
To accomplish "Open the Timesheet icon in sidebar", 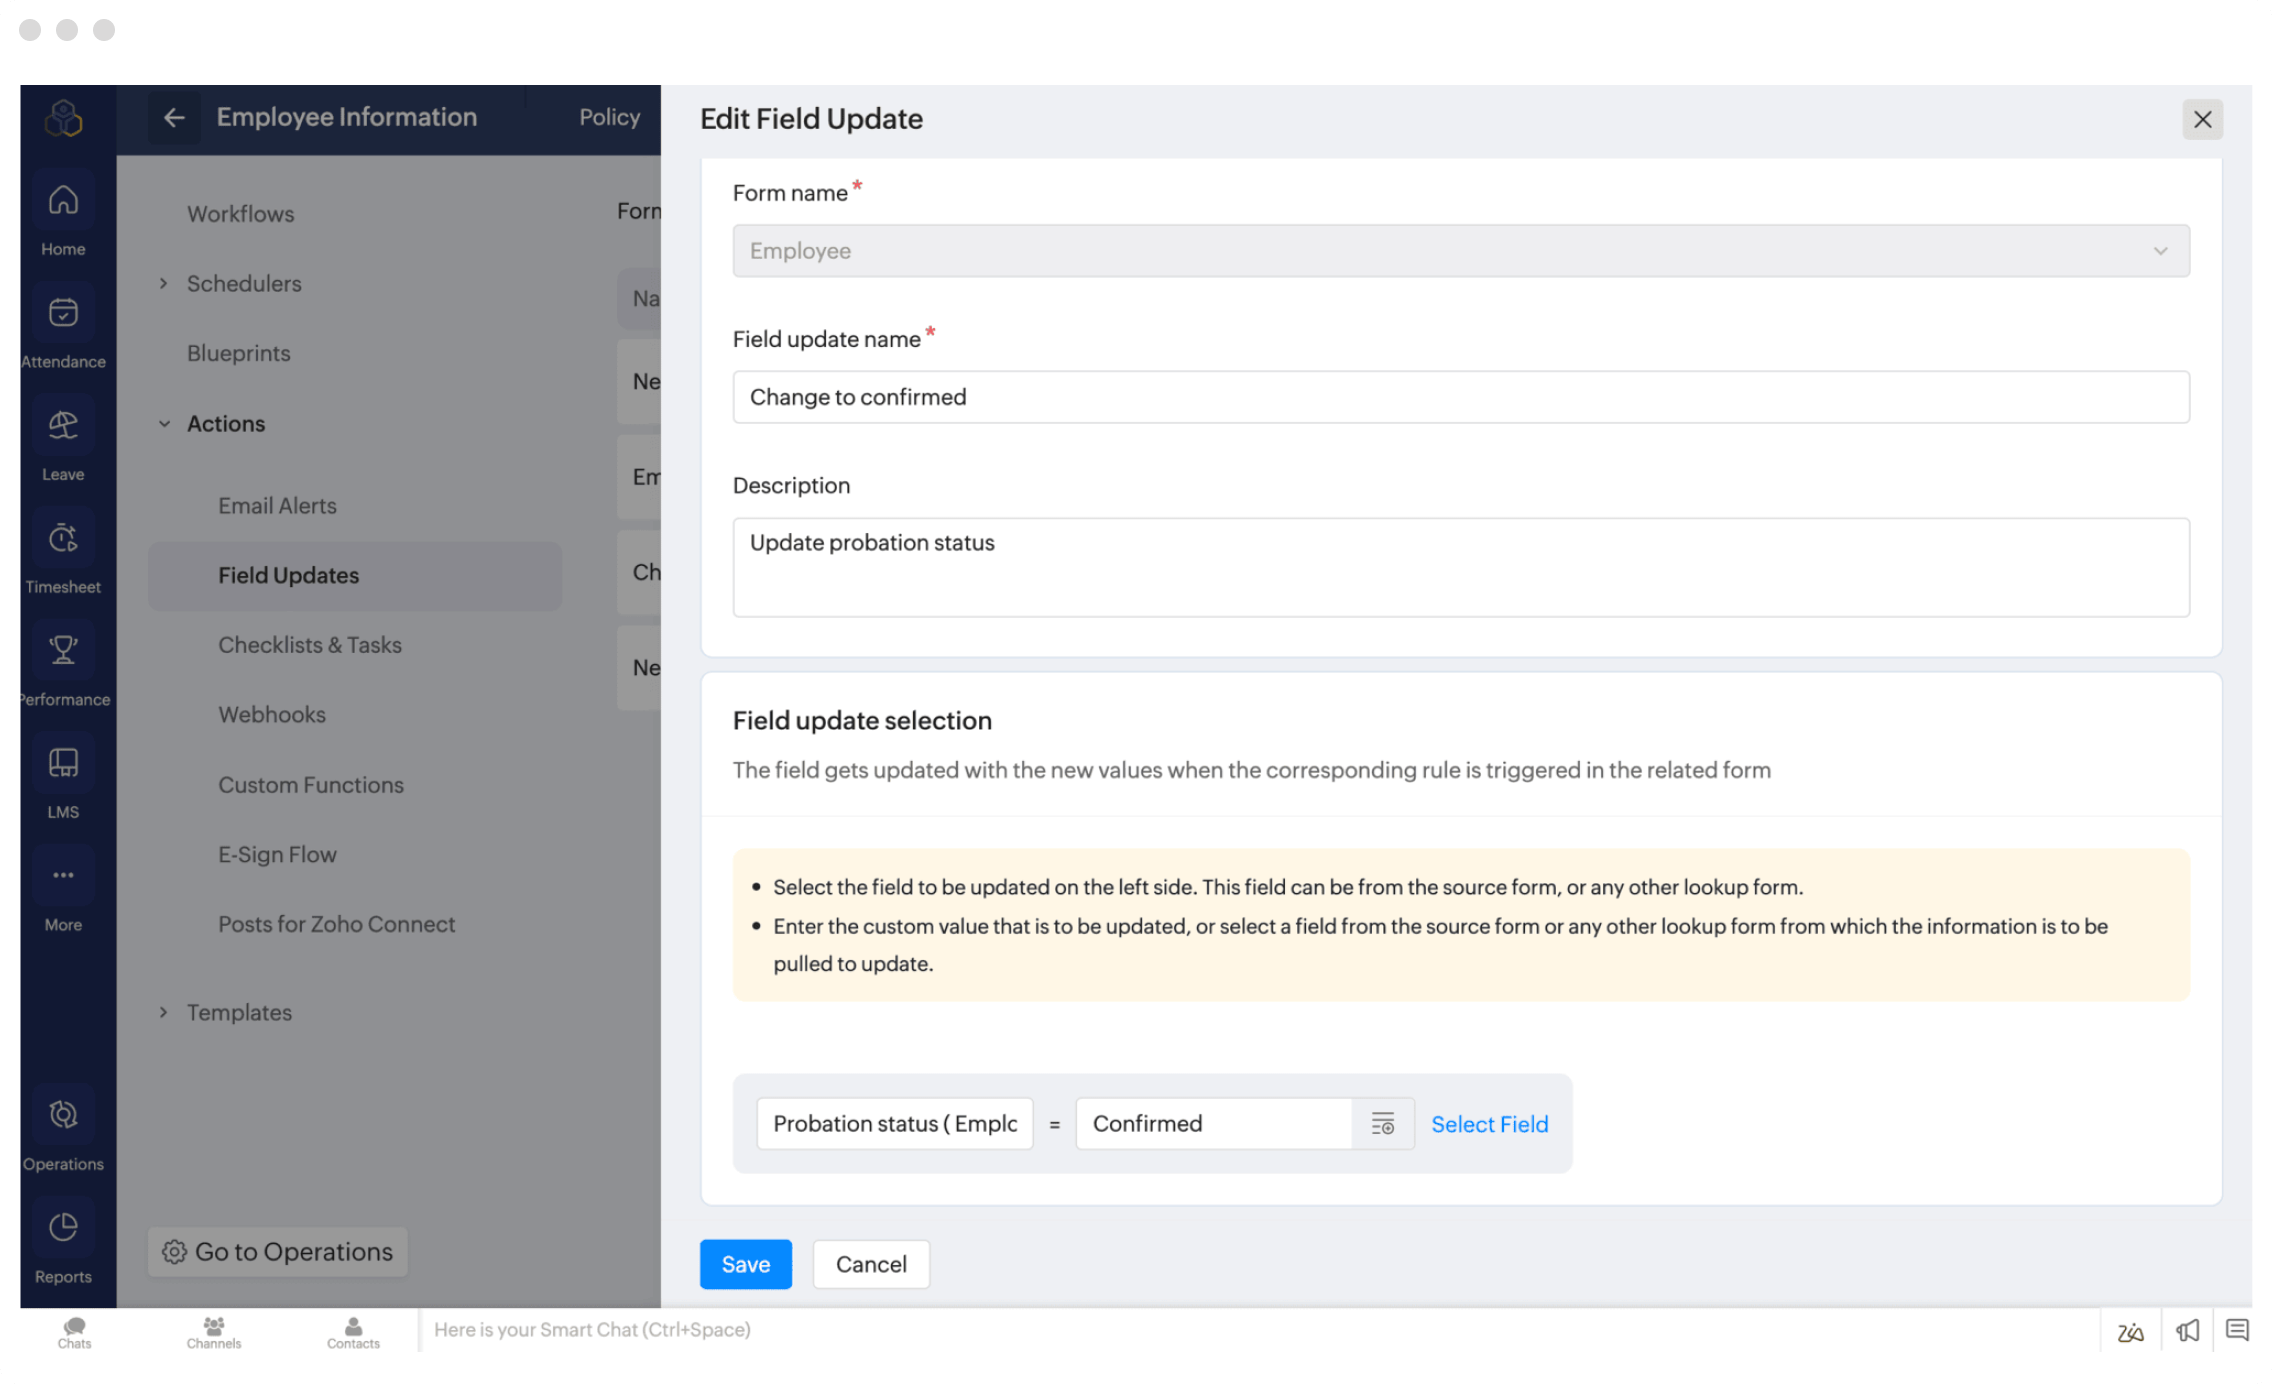I will tap(63, 539).
